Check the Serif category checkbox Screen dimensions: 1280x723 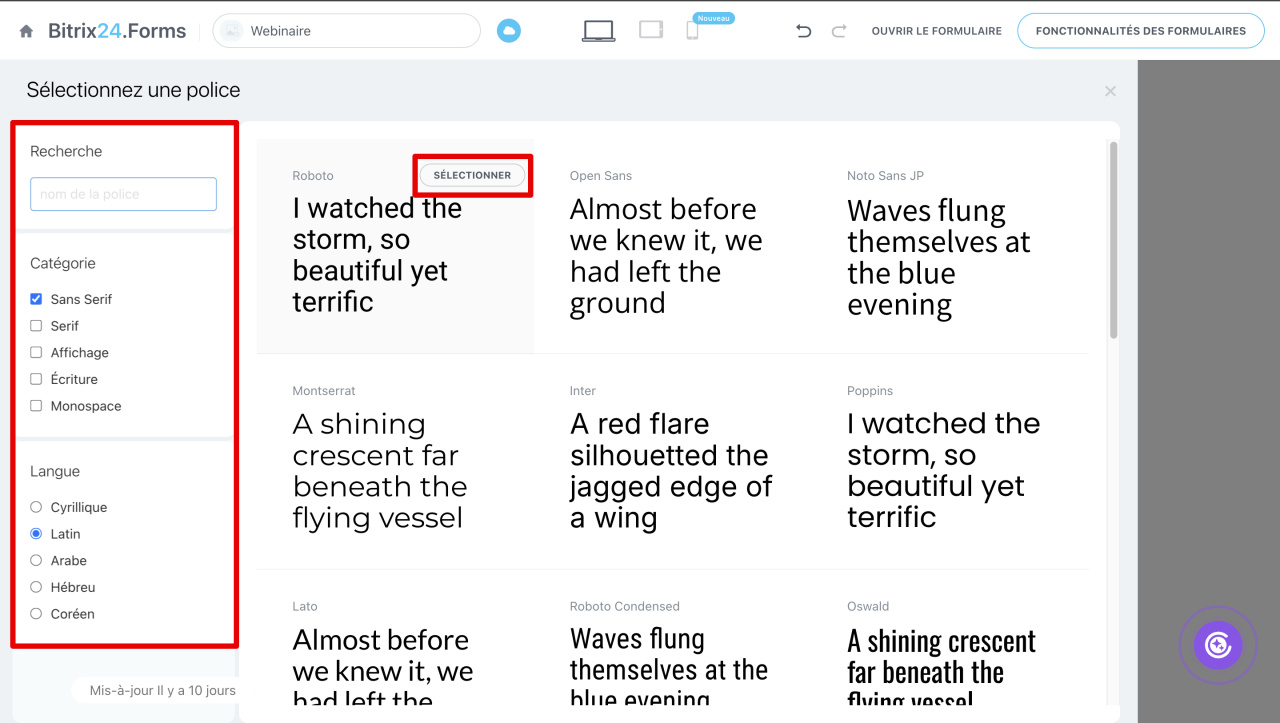[x=36, y=326]
